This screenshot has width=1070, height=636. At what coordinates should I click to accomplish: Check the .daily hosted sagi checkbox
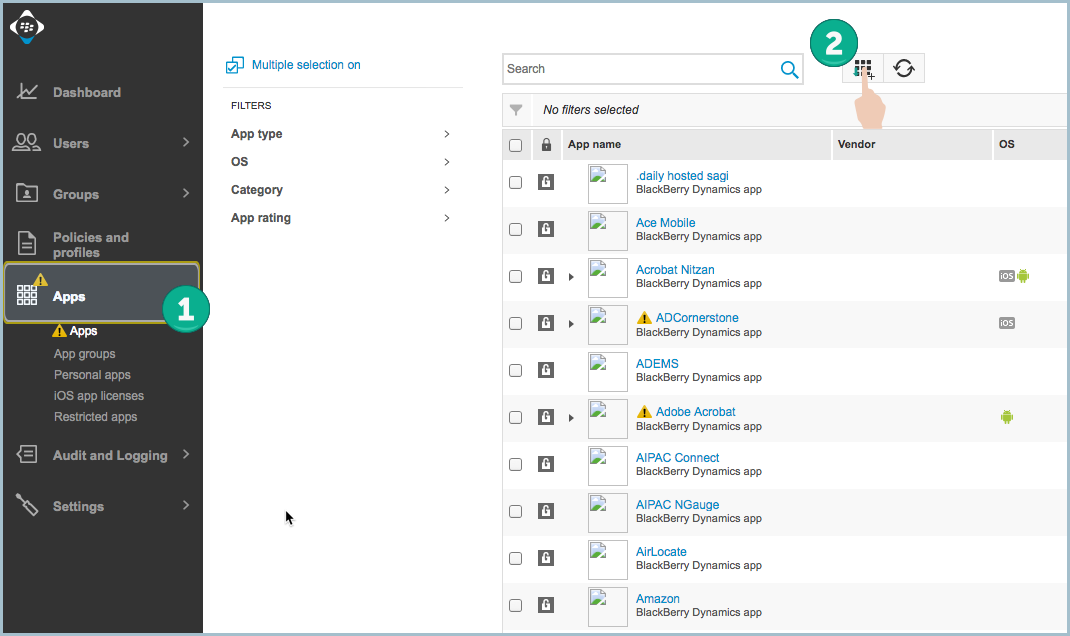tap(515, 183)
